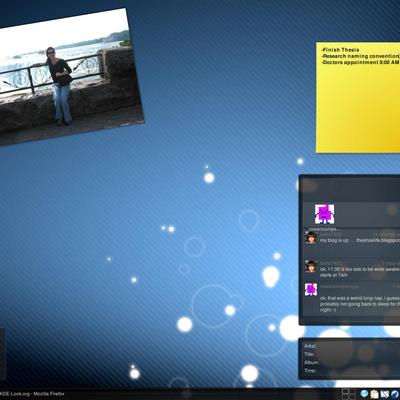Click the blue round tray icon at far right
Screen dimensions: 400x400
[395, 394]
